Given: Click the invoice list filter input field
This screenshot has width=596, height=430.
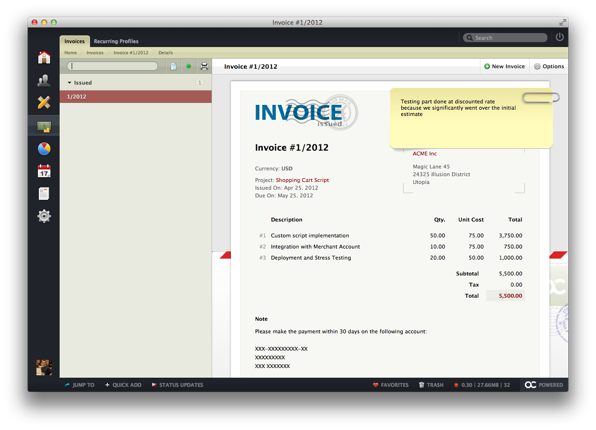Looking at the screenshot, I should pyautogui.click(x=112, y=66).
